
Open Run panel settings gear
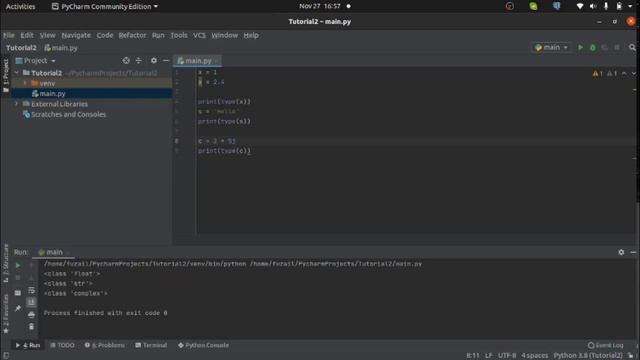[621, 252]
